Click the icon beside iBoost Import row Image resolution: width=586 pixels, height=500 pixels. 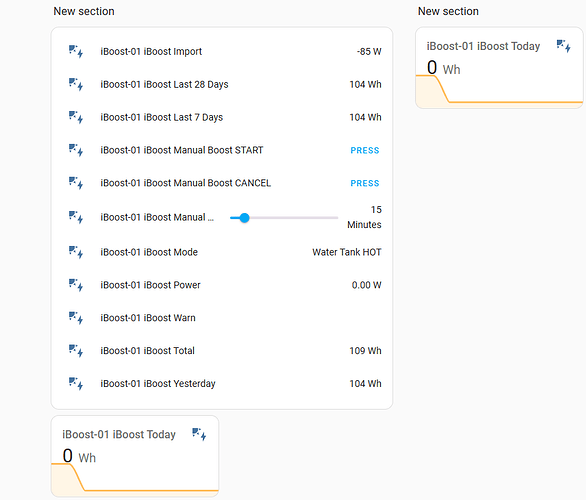pos(76,51)
